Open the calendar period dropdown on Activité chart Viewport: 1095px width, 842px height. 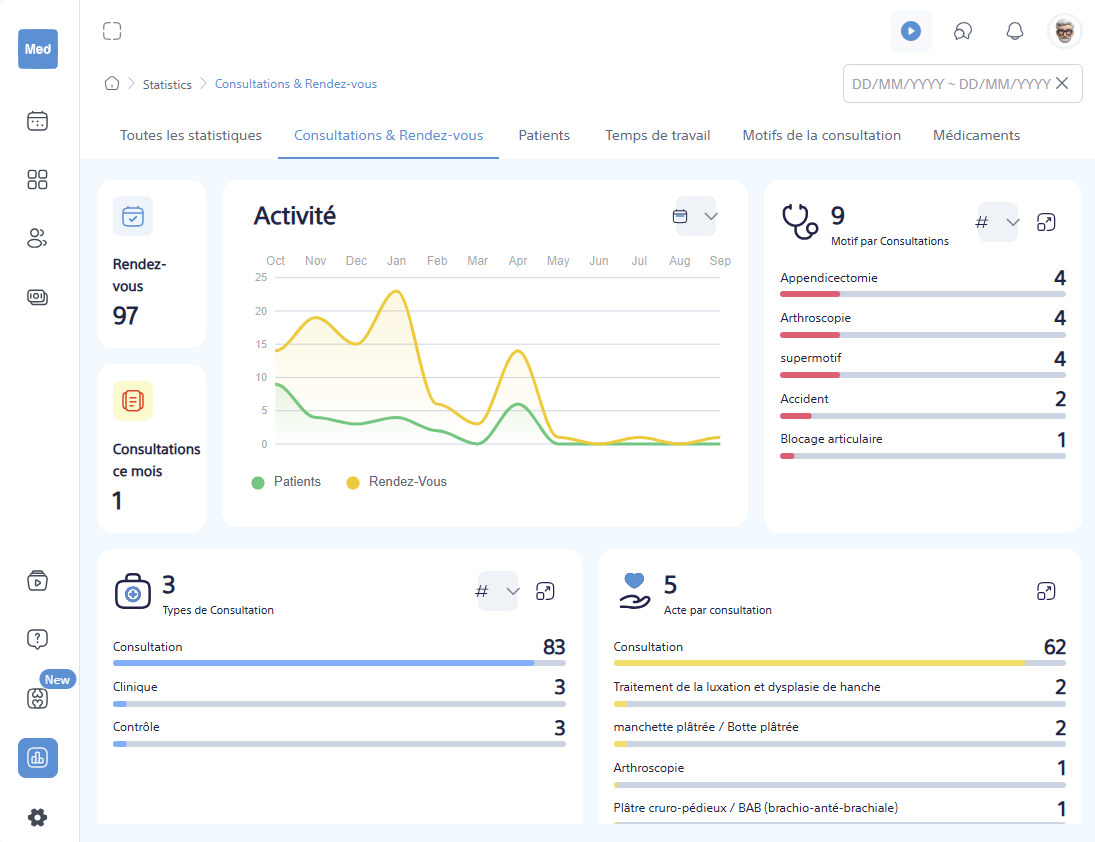click(694, 216)
